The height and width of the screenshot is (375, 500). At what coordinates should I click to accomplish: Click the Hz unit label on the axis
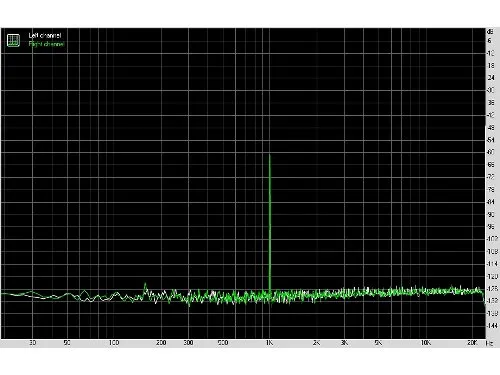coord(489,343)
